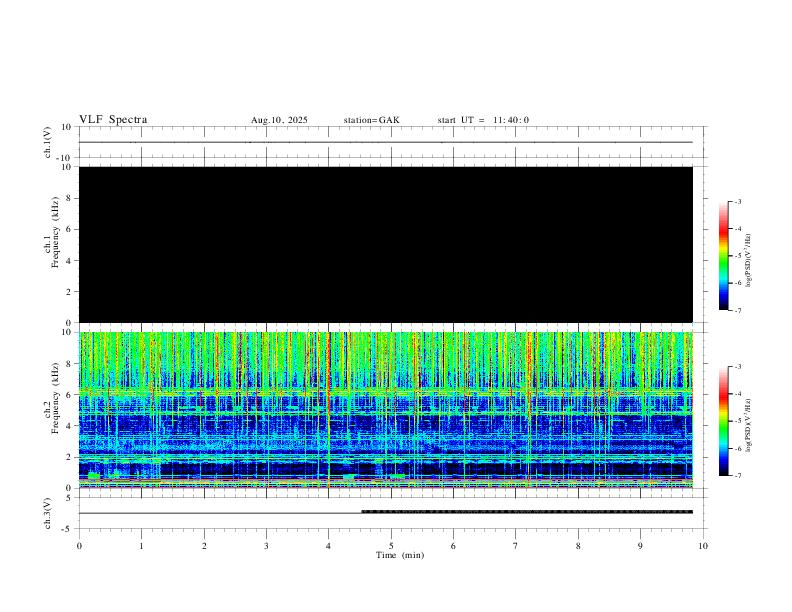This screenshot has height=612, width=792.
Task: Click the ch.1 black spectrogram panel
Action: point(386,244)
